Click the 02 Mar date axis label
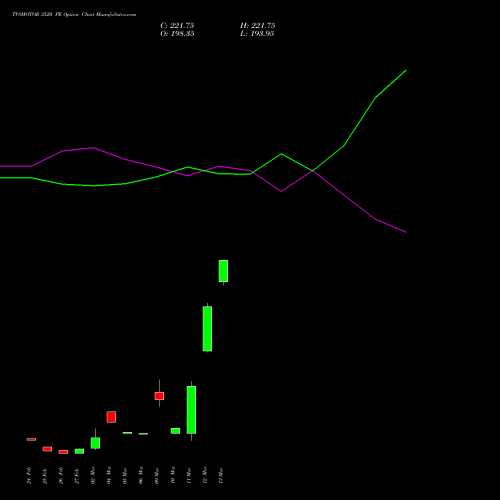The image size is (500, 500). pyautogui.click(x=93, y=476)
